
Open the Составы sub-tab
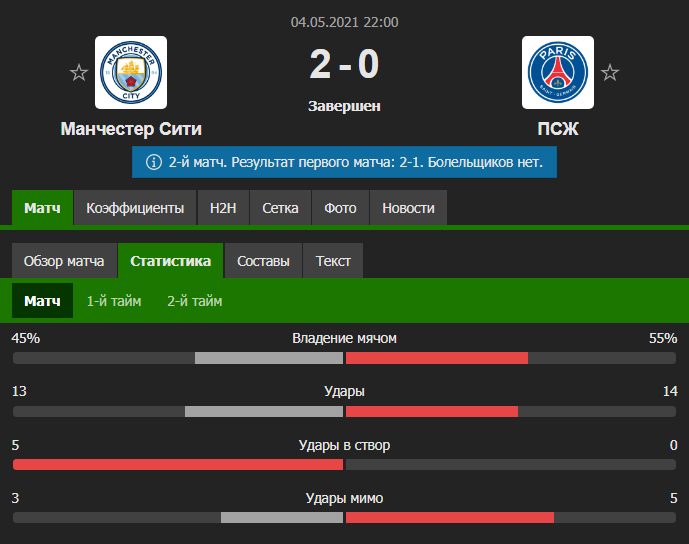click(x=263, y=261)
